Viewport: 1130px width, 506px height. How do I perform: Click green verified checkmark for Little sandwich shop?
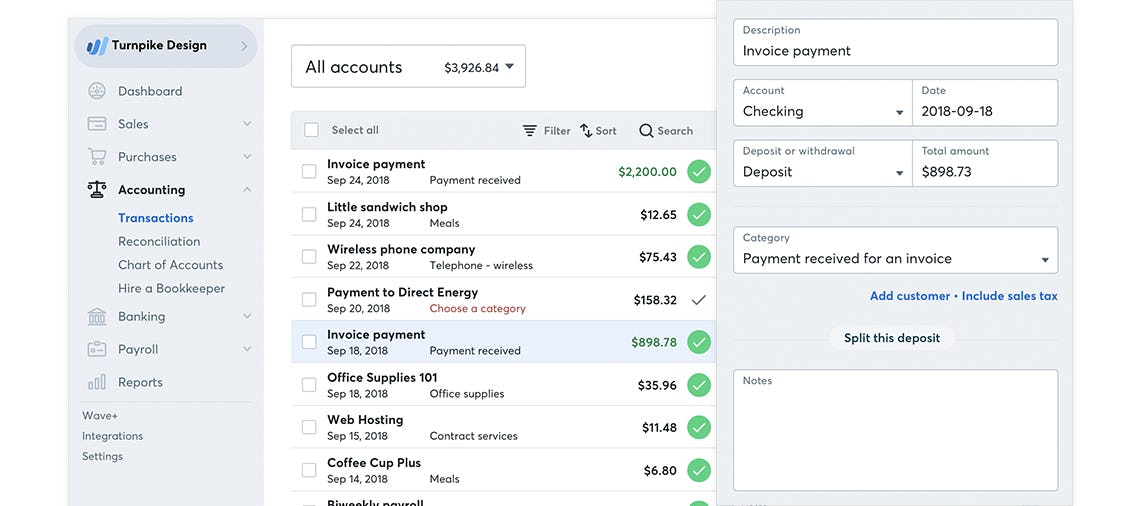tap(699, 214)
